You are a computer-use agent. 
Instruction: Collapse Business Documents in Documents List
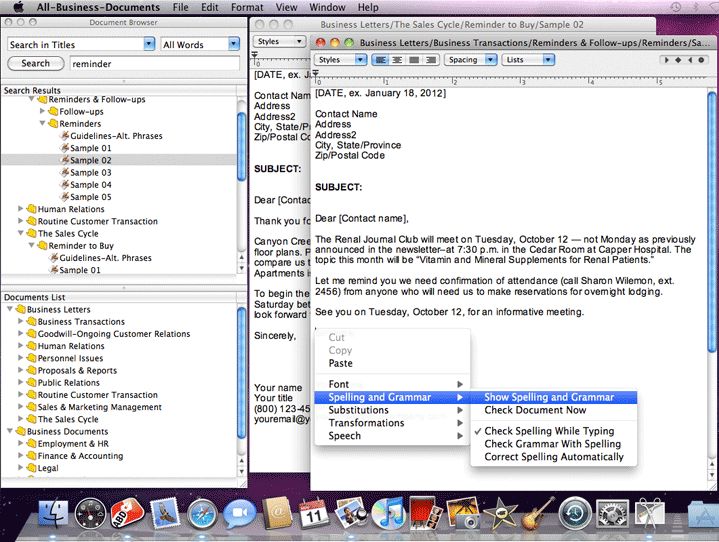(10, 431)
